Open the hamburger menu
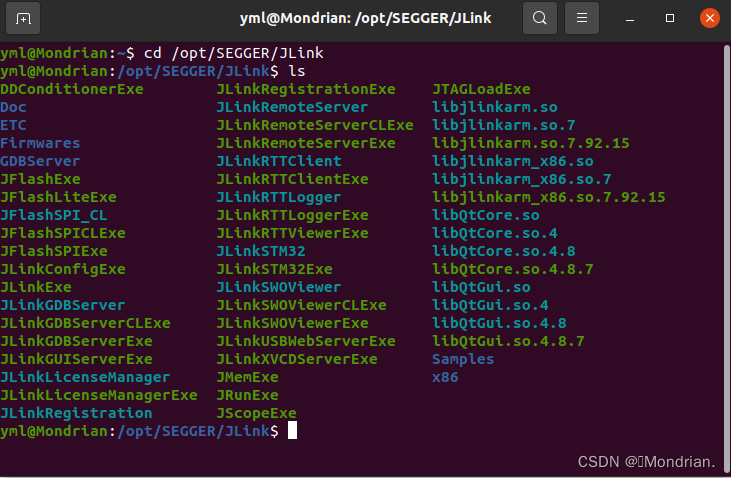 582,18
